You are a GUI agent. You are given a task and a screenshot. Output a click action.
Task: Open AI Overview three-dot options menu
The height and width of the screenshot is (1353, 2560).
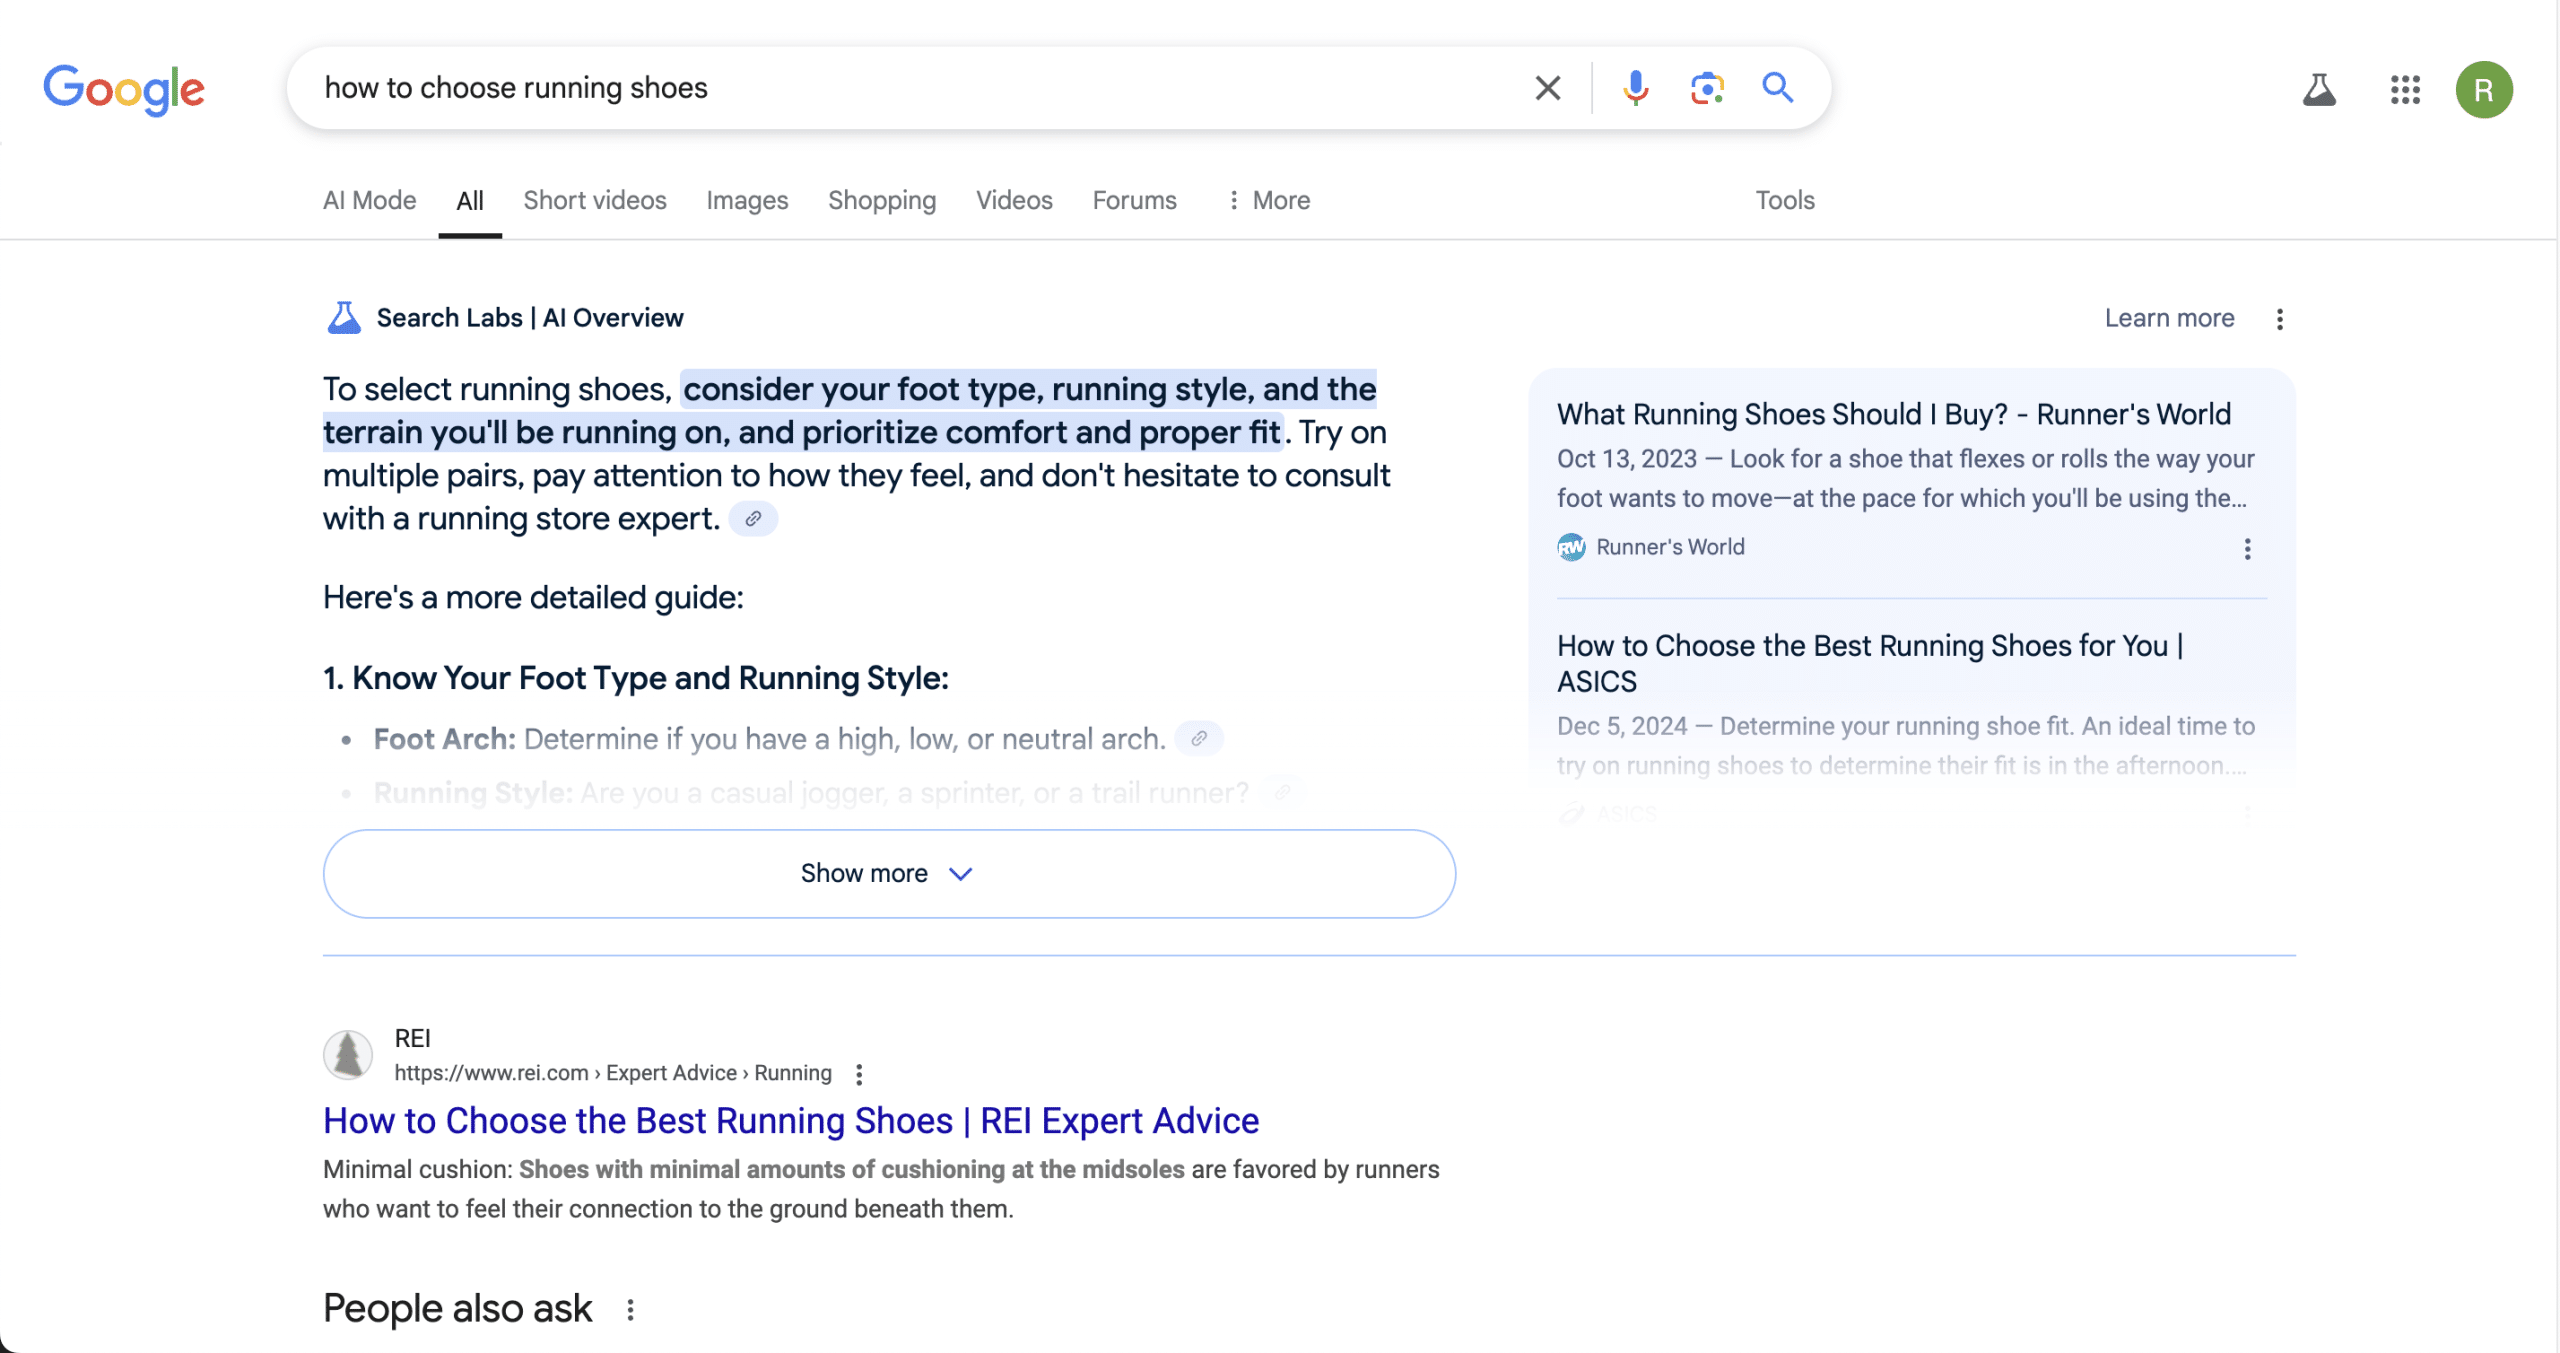coord(2279,319)
